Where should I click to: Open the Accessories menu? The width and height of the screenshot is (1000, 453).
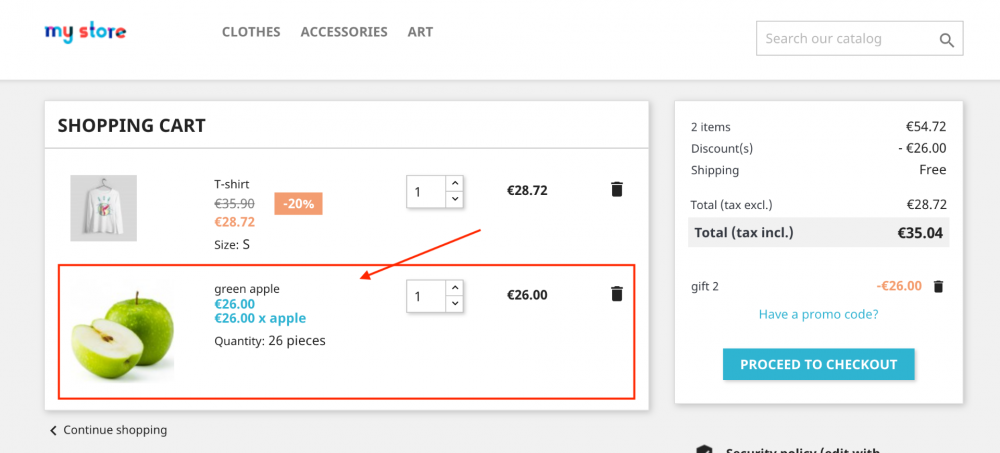pyautogui.click(x=344, y=32)
